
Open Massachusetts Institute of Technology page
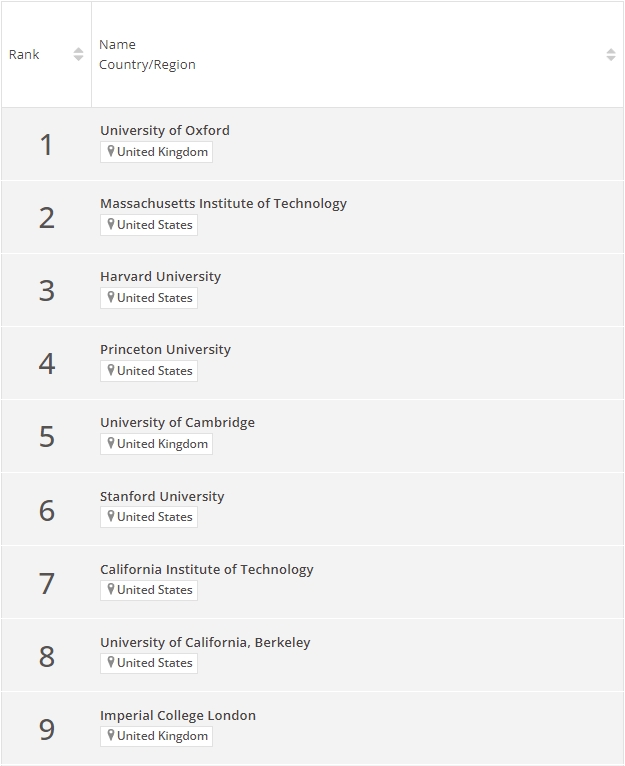223,203
